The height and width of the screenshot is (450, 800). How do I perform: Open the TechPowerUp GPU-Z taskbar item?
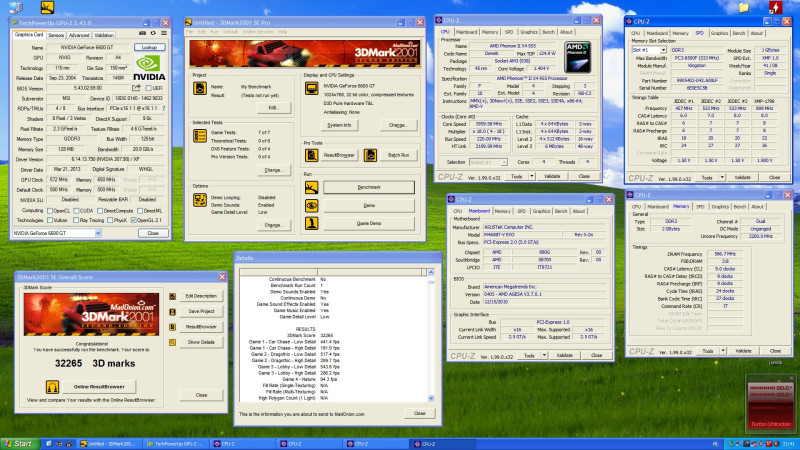coord(176,444)
